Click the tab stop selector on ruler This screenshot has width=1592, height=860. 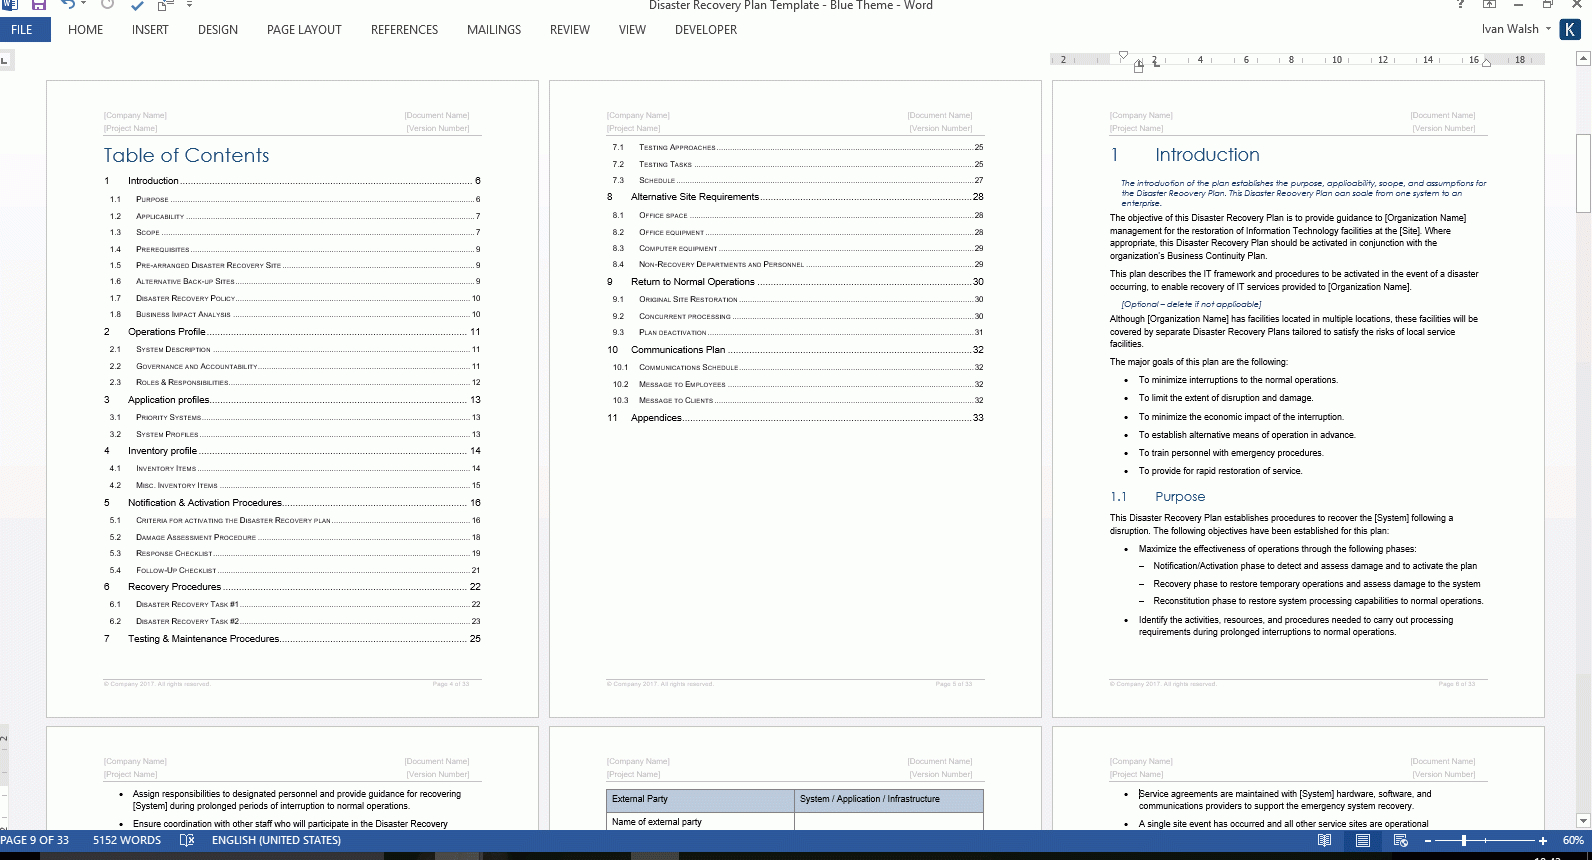pyautogui.click(x=5, y=61)
